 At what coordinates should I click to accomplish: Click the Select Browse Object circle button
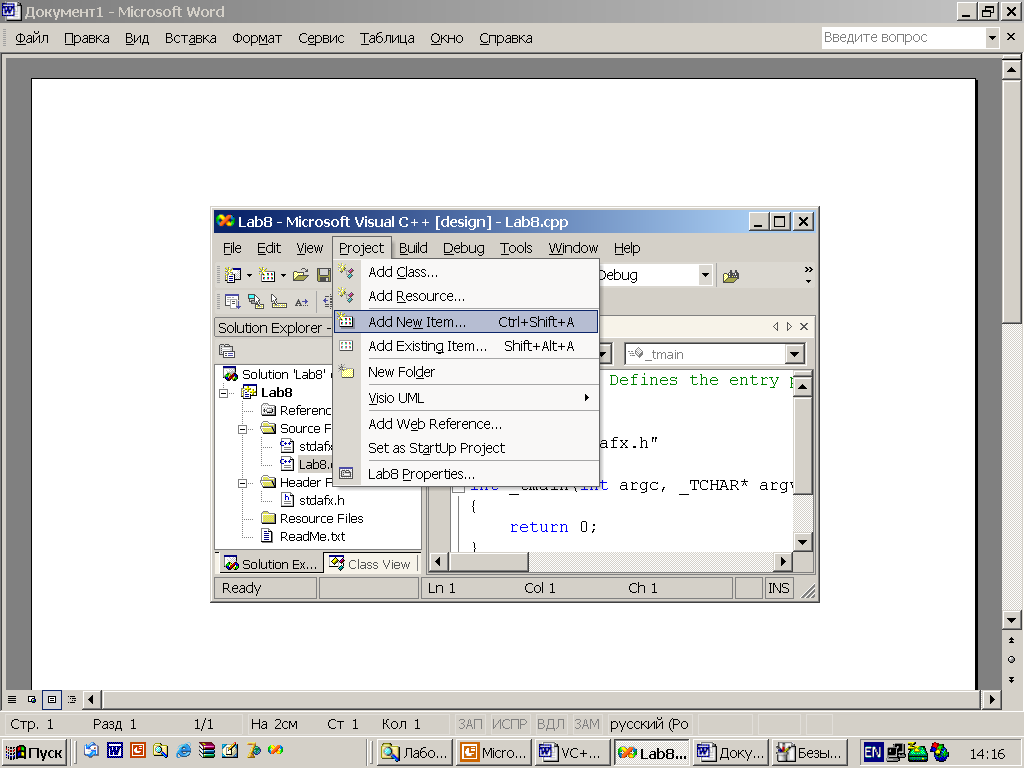tap(1012, 660)
